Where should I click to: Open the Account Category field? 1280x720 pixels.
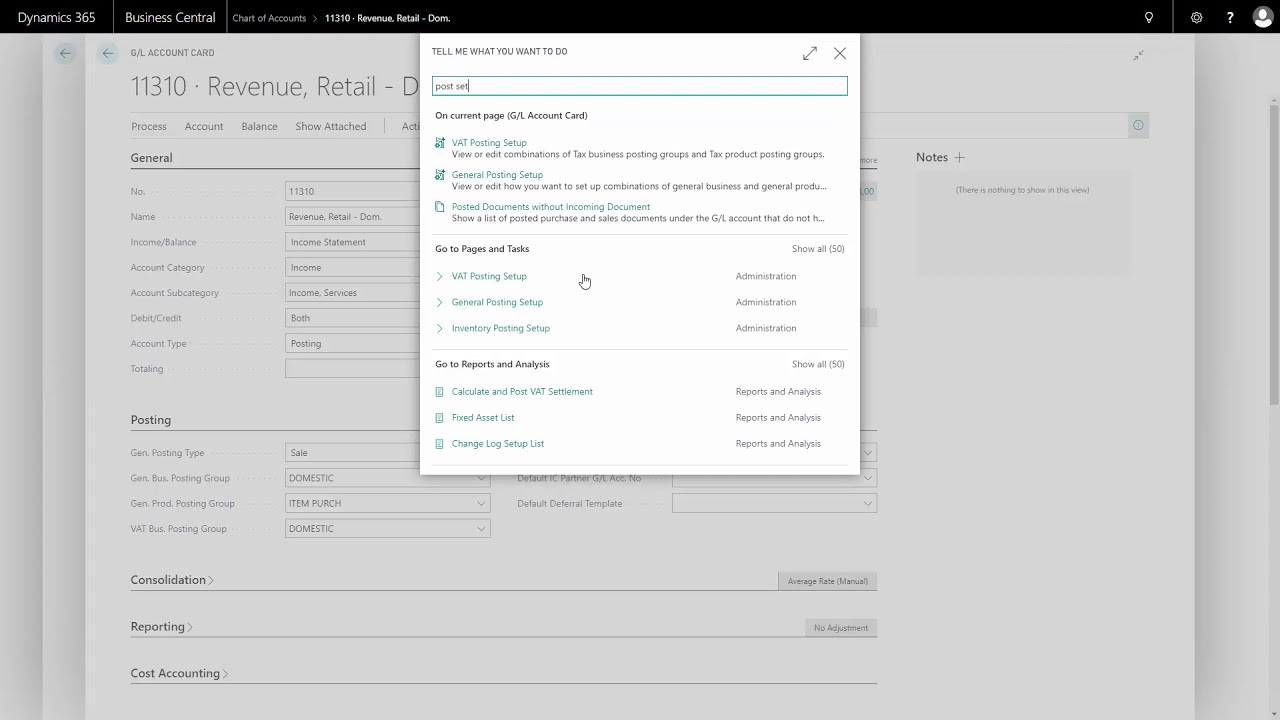pos(353,268)
